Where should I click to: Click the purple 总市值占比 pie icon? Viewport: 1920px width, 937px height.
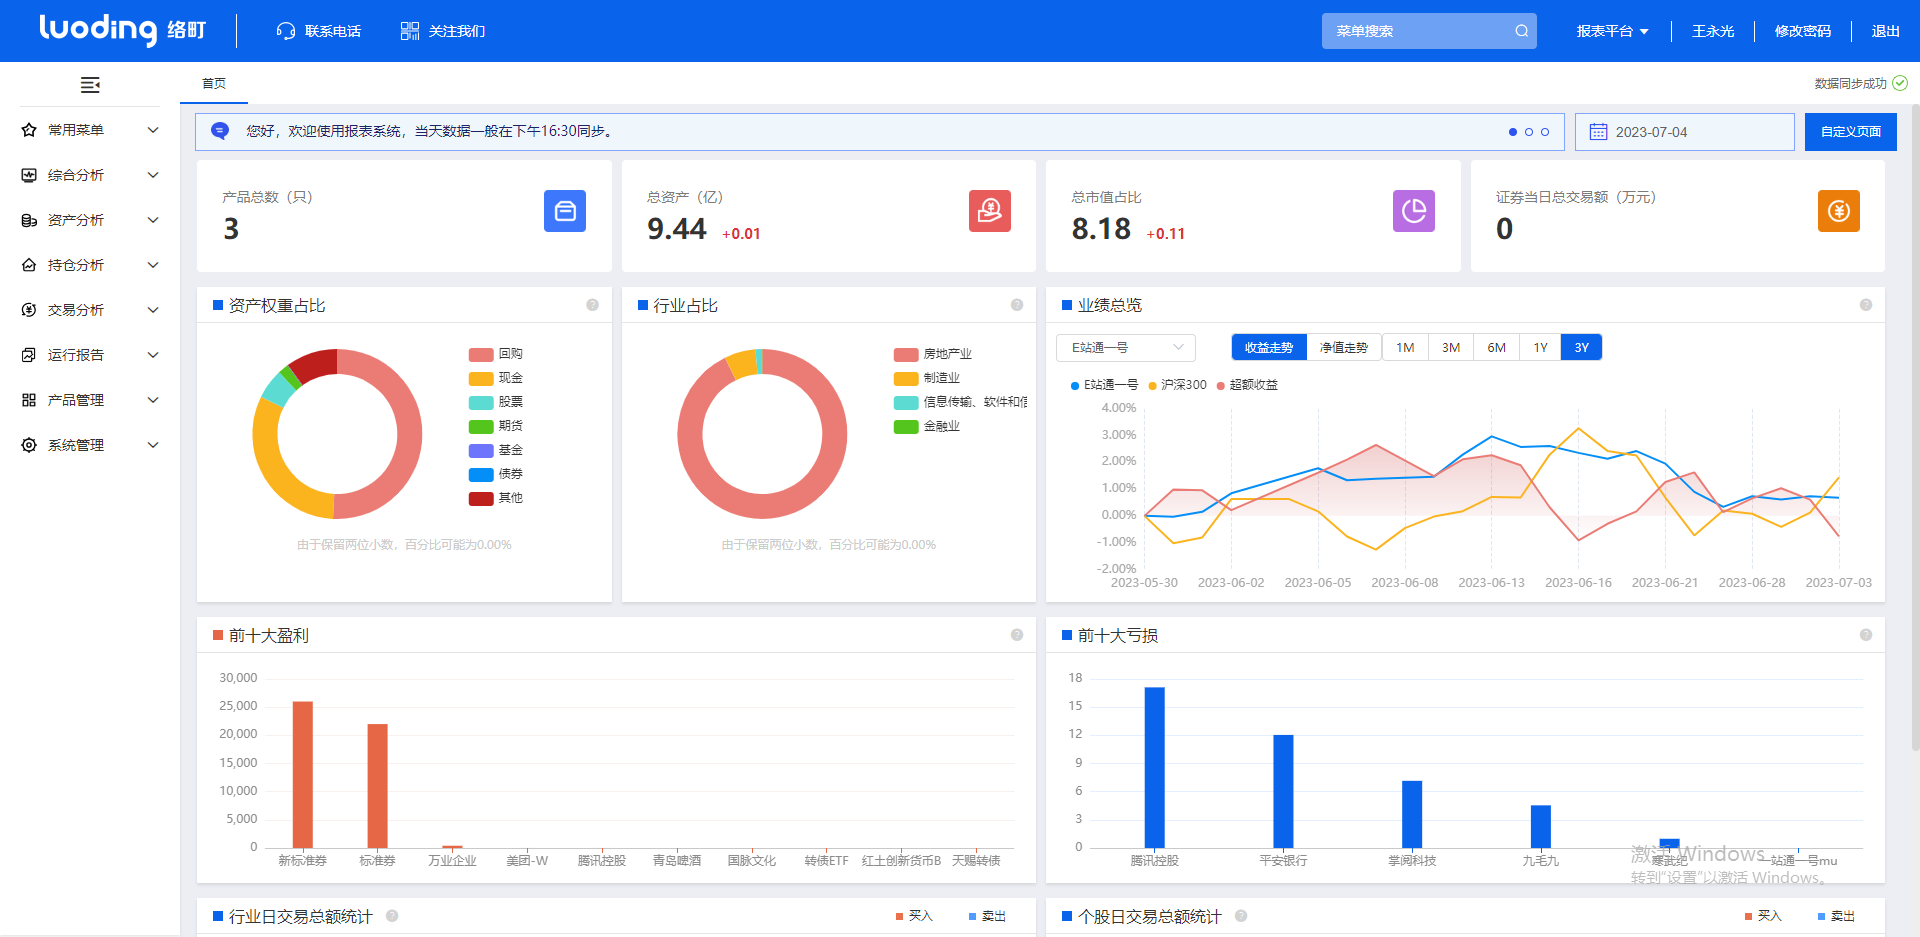pos(1414,211)
